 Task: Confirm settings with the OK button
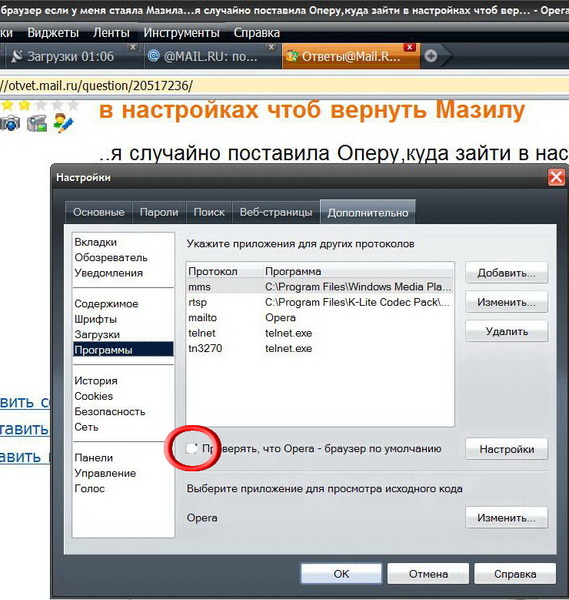(341, 574)
